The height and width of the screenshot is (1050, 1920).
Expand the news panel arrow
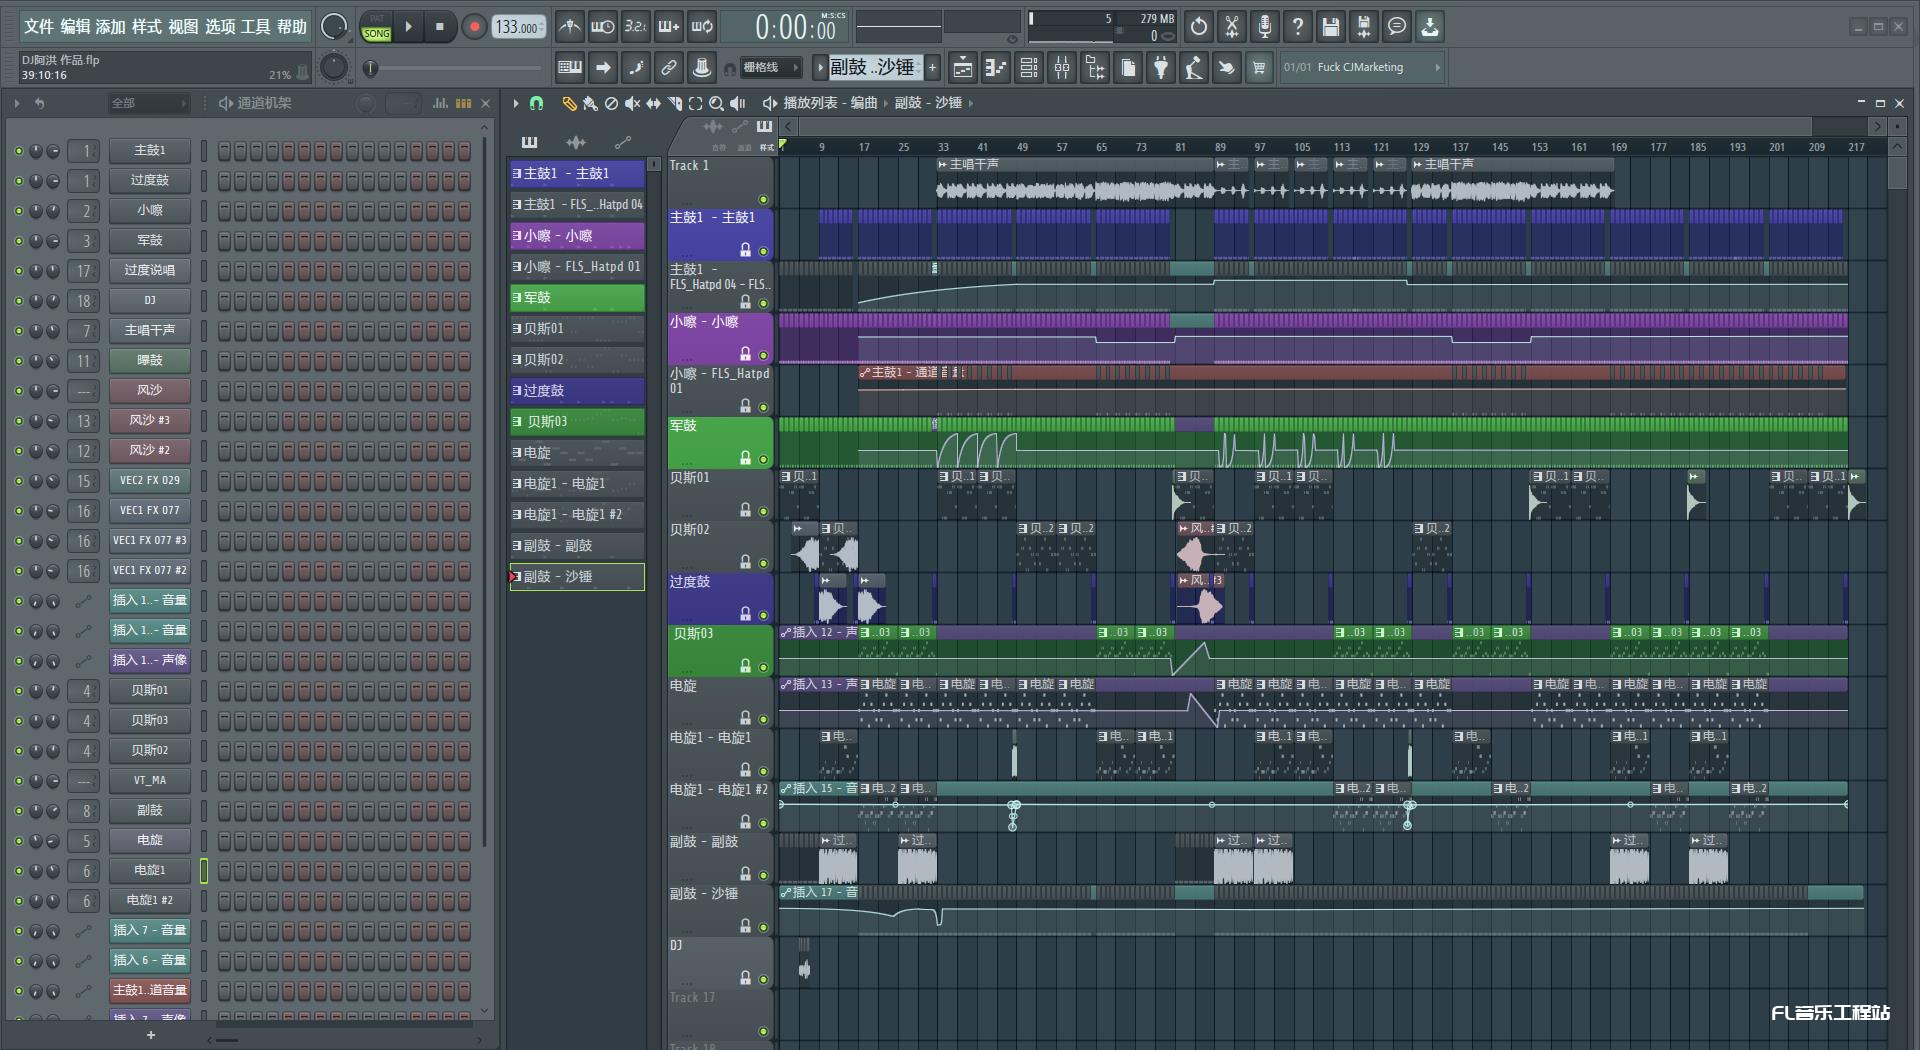(1437, 68)
